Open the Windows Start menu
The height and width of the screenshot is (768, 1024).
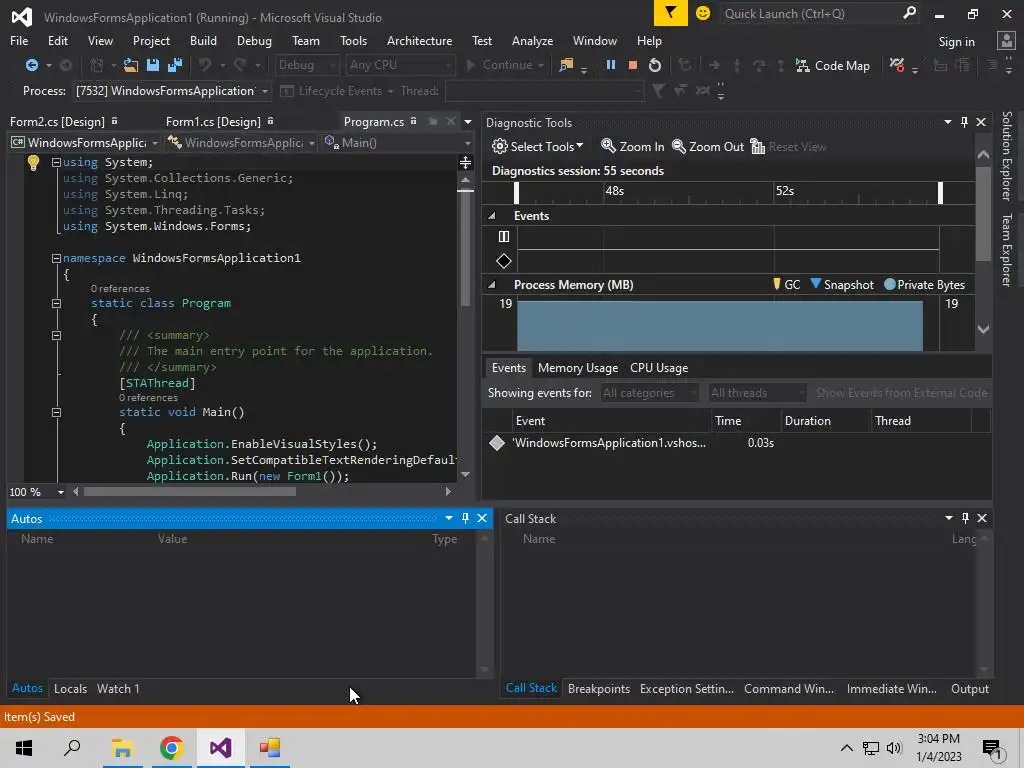coord(24,748)
